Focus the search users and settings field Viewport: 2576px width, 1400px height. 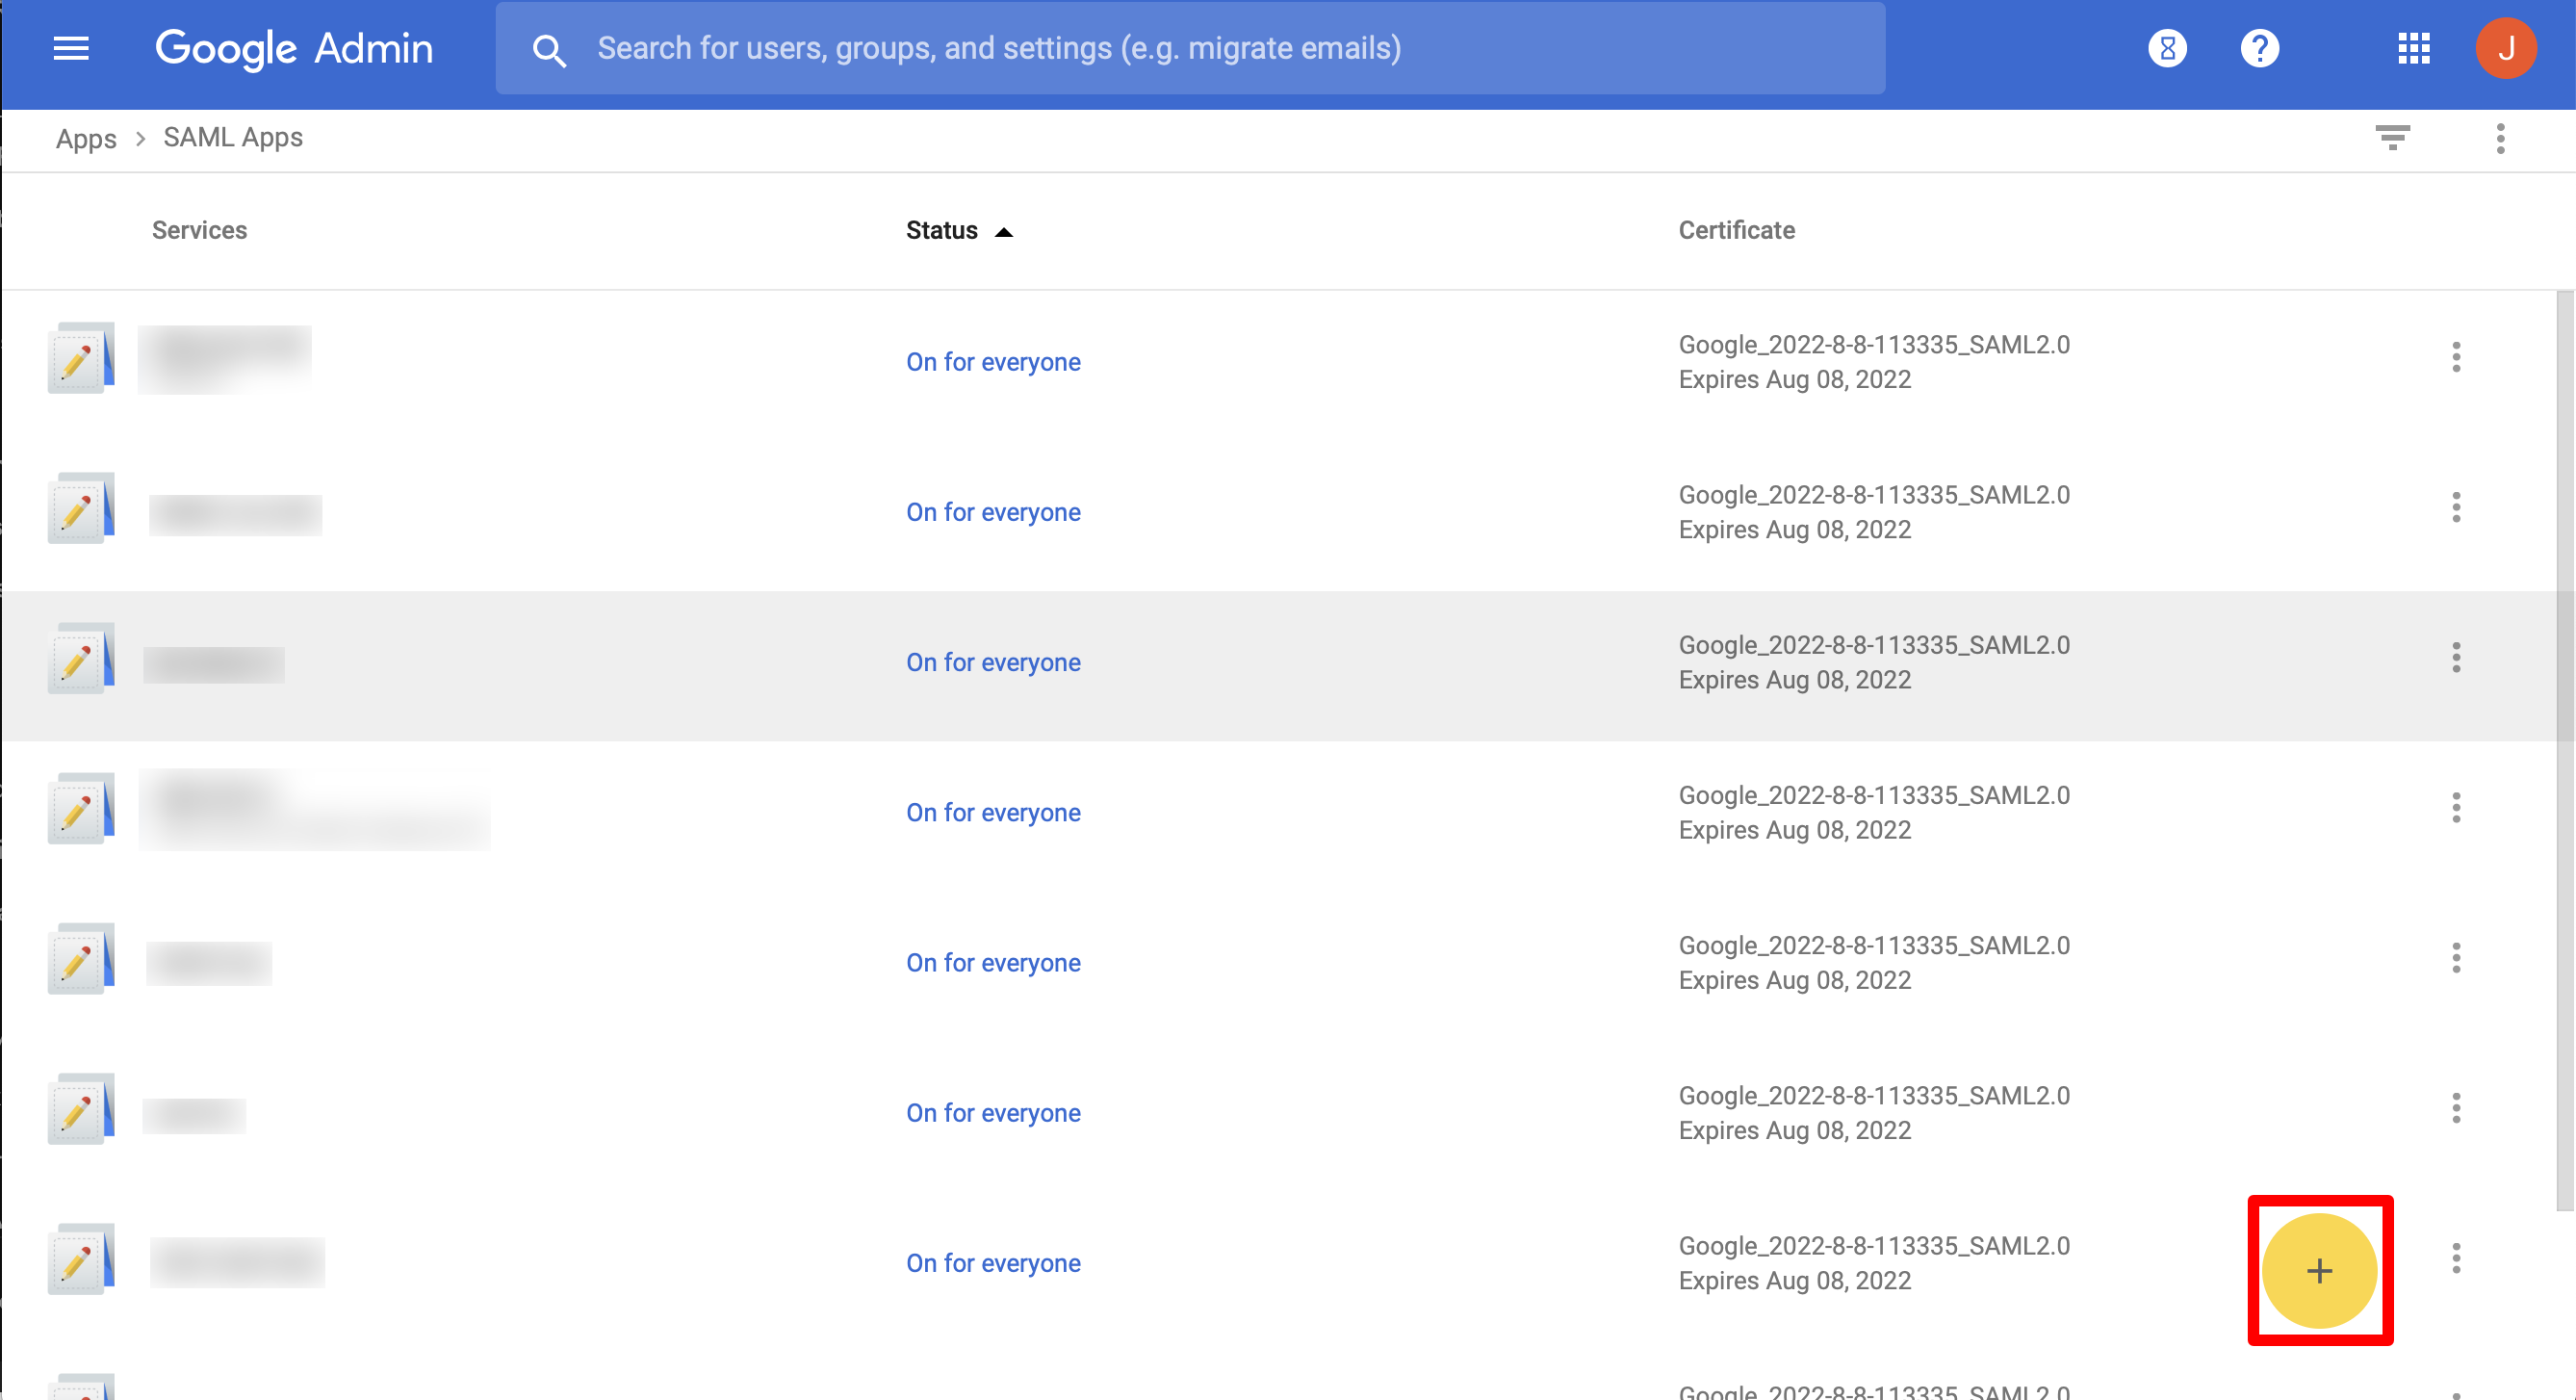[1190, 48]
